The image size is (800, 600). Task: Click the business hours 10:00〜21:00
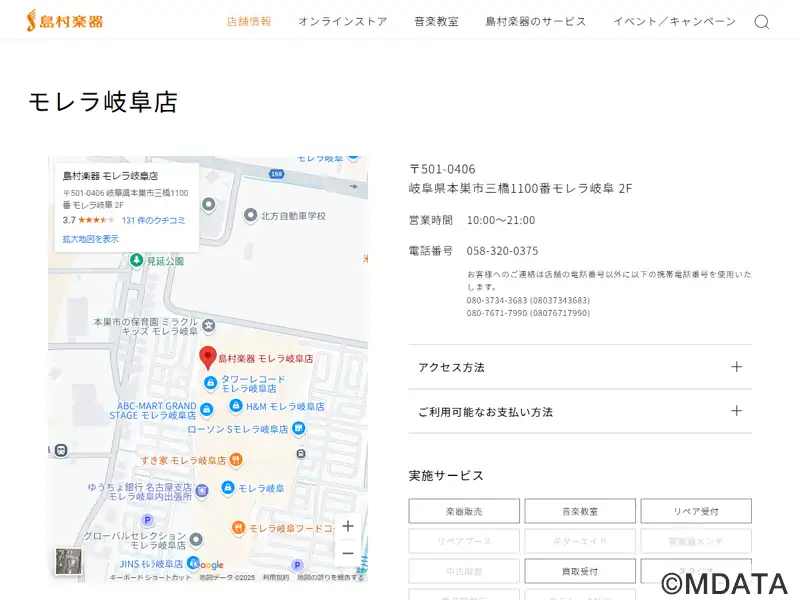coord(501,220)
